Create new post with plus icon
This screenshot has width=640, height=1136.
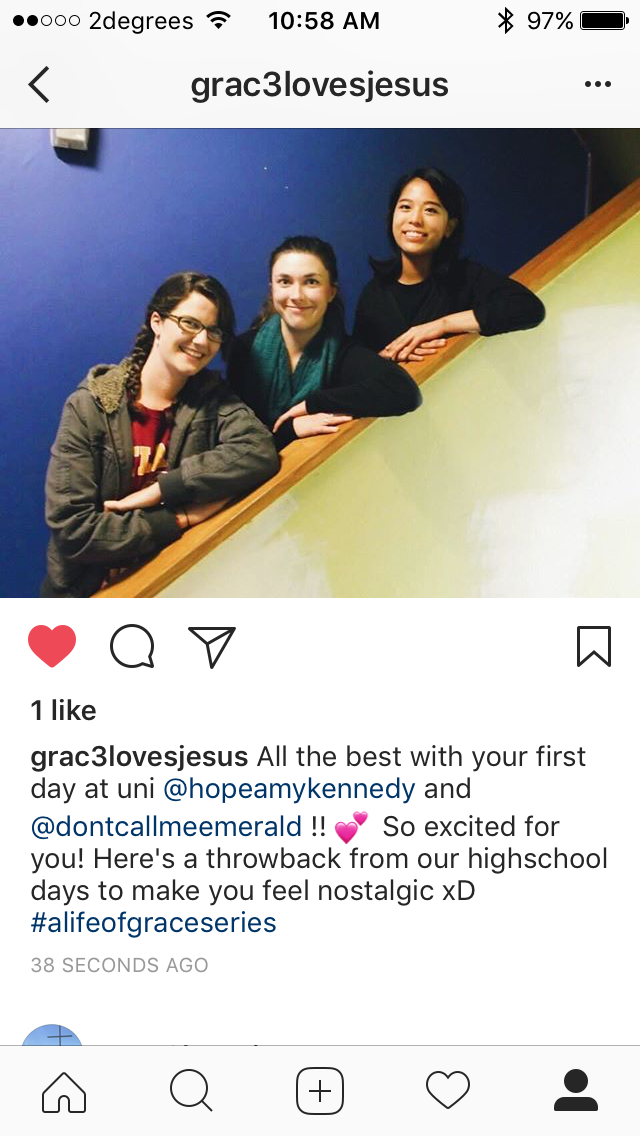[320, 1091]
